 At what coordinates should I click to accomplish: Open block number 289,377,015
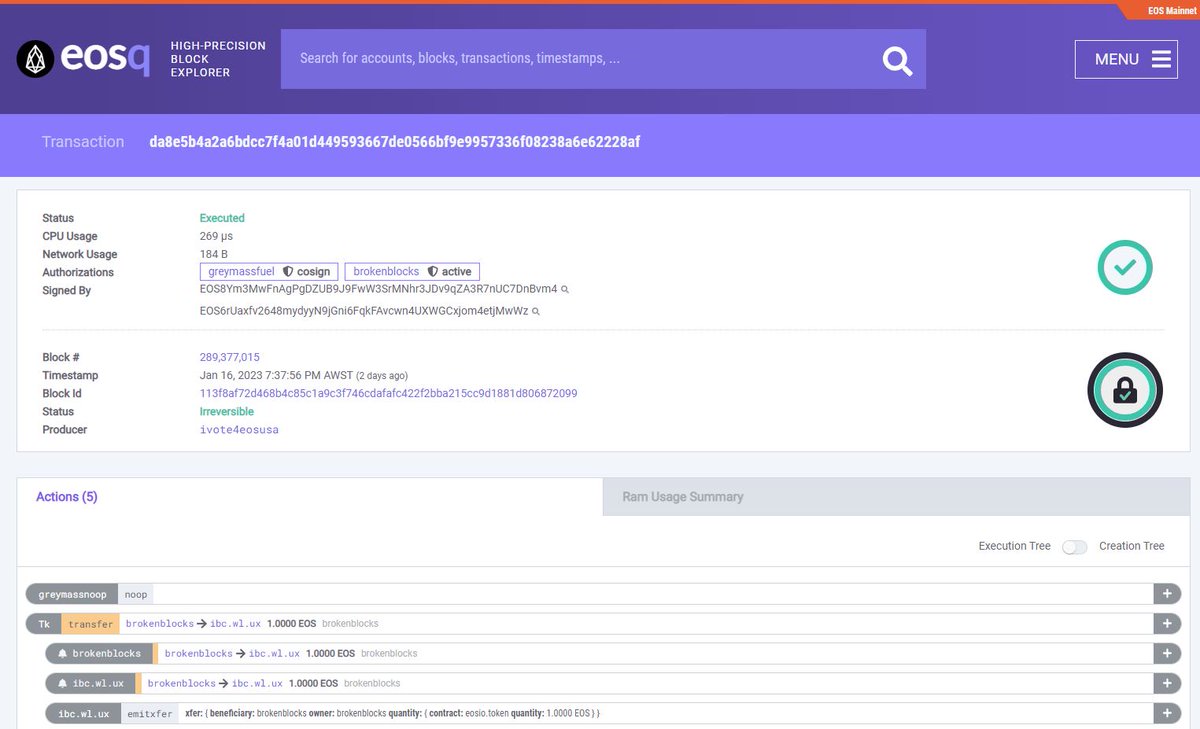click(x=230, y=357)
